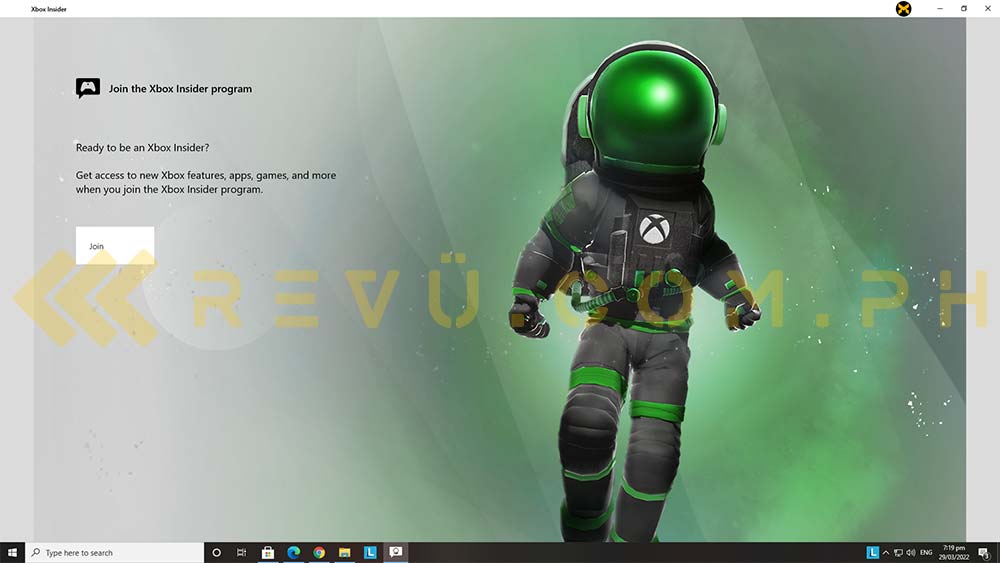Click the Xbox Insider controller logo icon

[88, 88]
